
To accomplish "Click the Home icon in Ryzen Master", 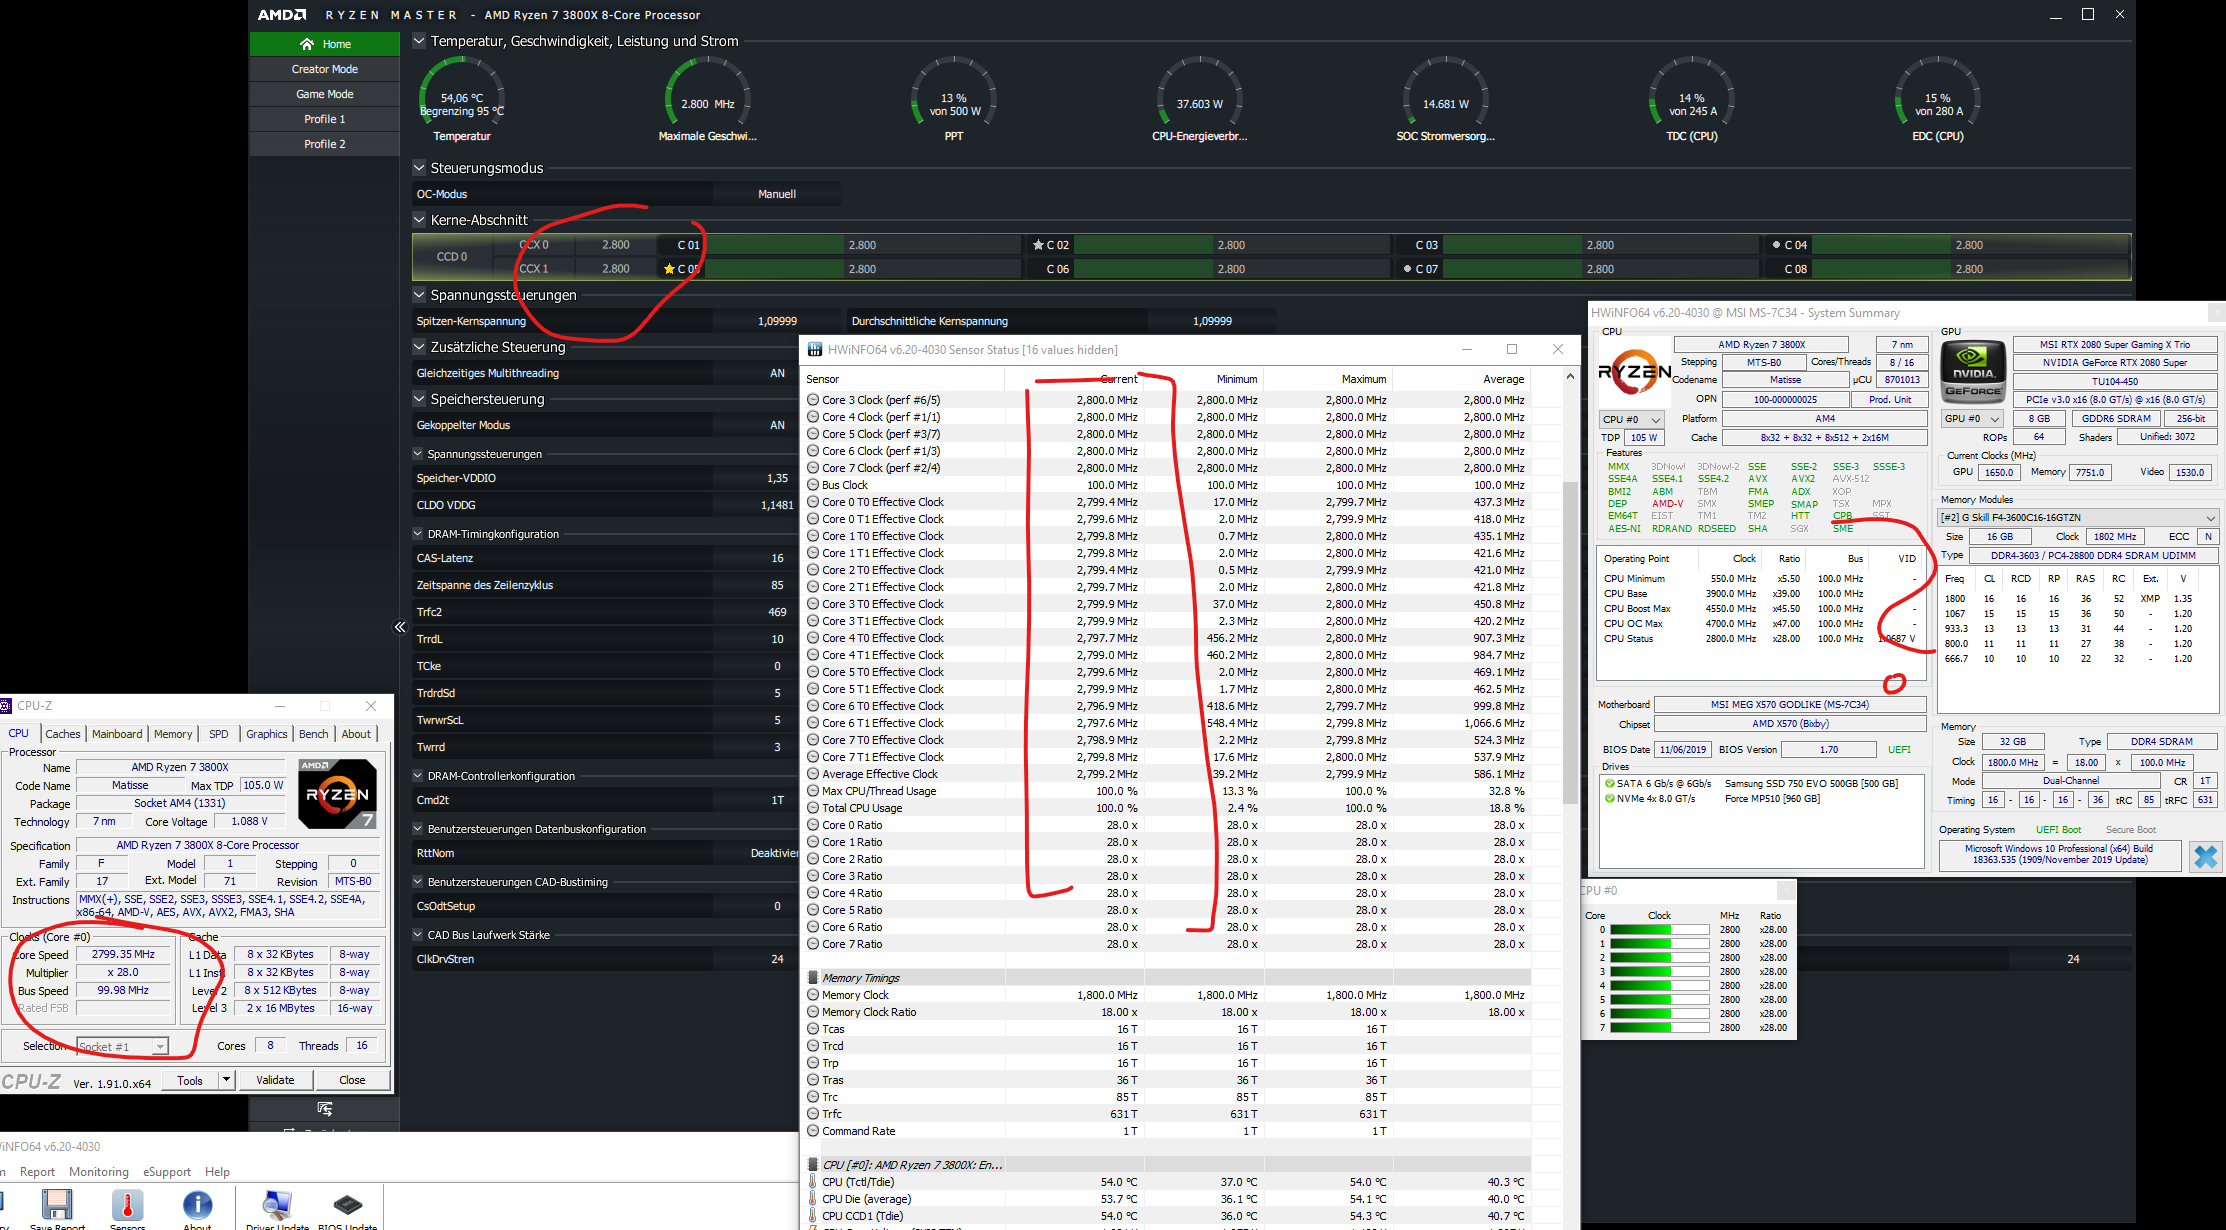I will pyautogui.click(x=307, y=44).
